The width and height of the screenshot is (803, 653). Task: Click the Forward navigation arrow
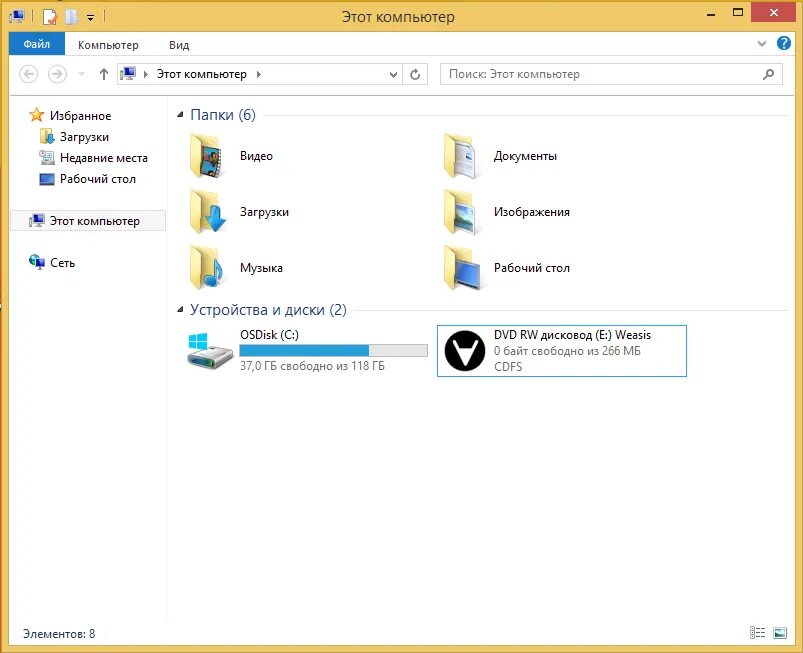57,74
